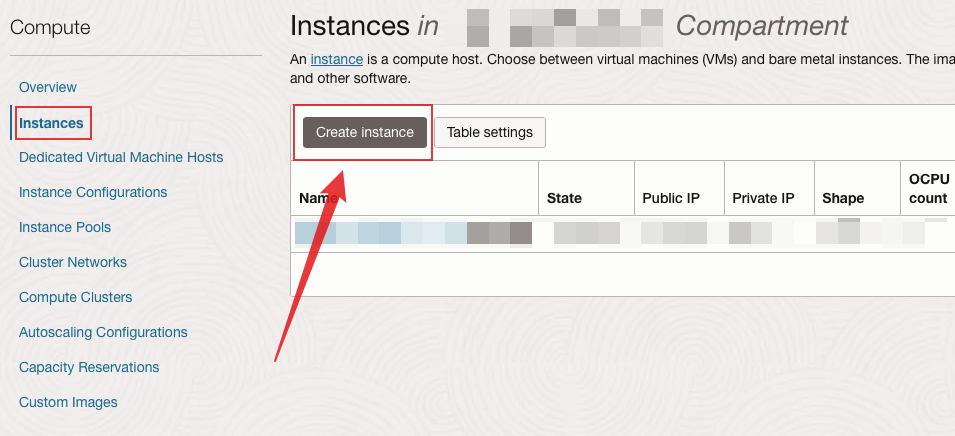Click the Public IP column header
Screen dimensions: 955x436
point(670,198)
